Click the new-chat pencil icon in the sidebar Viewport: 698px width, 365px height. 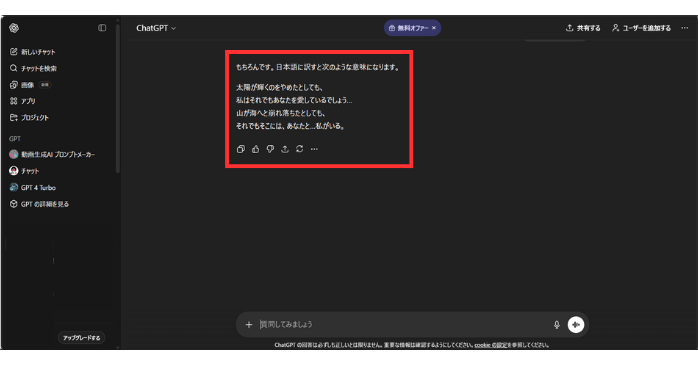click(x=13, y=52)
